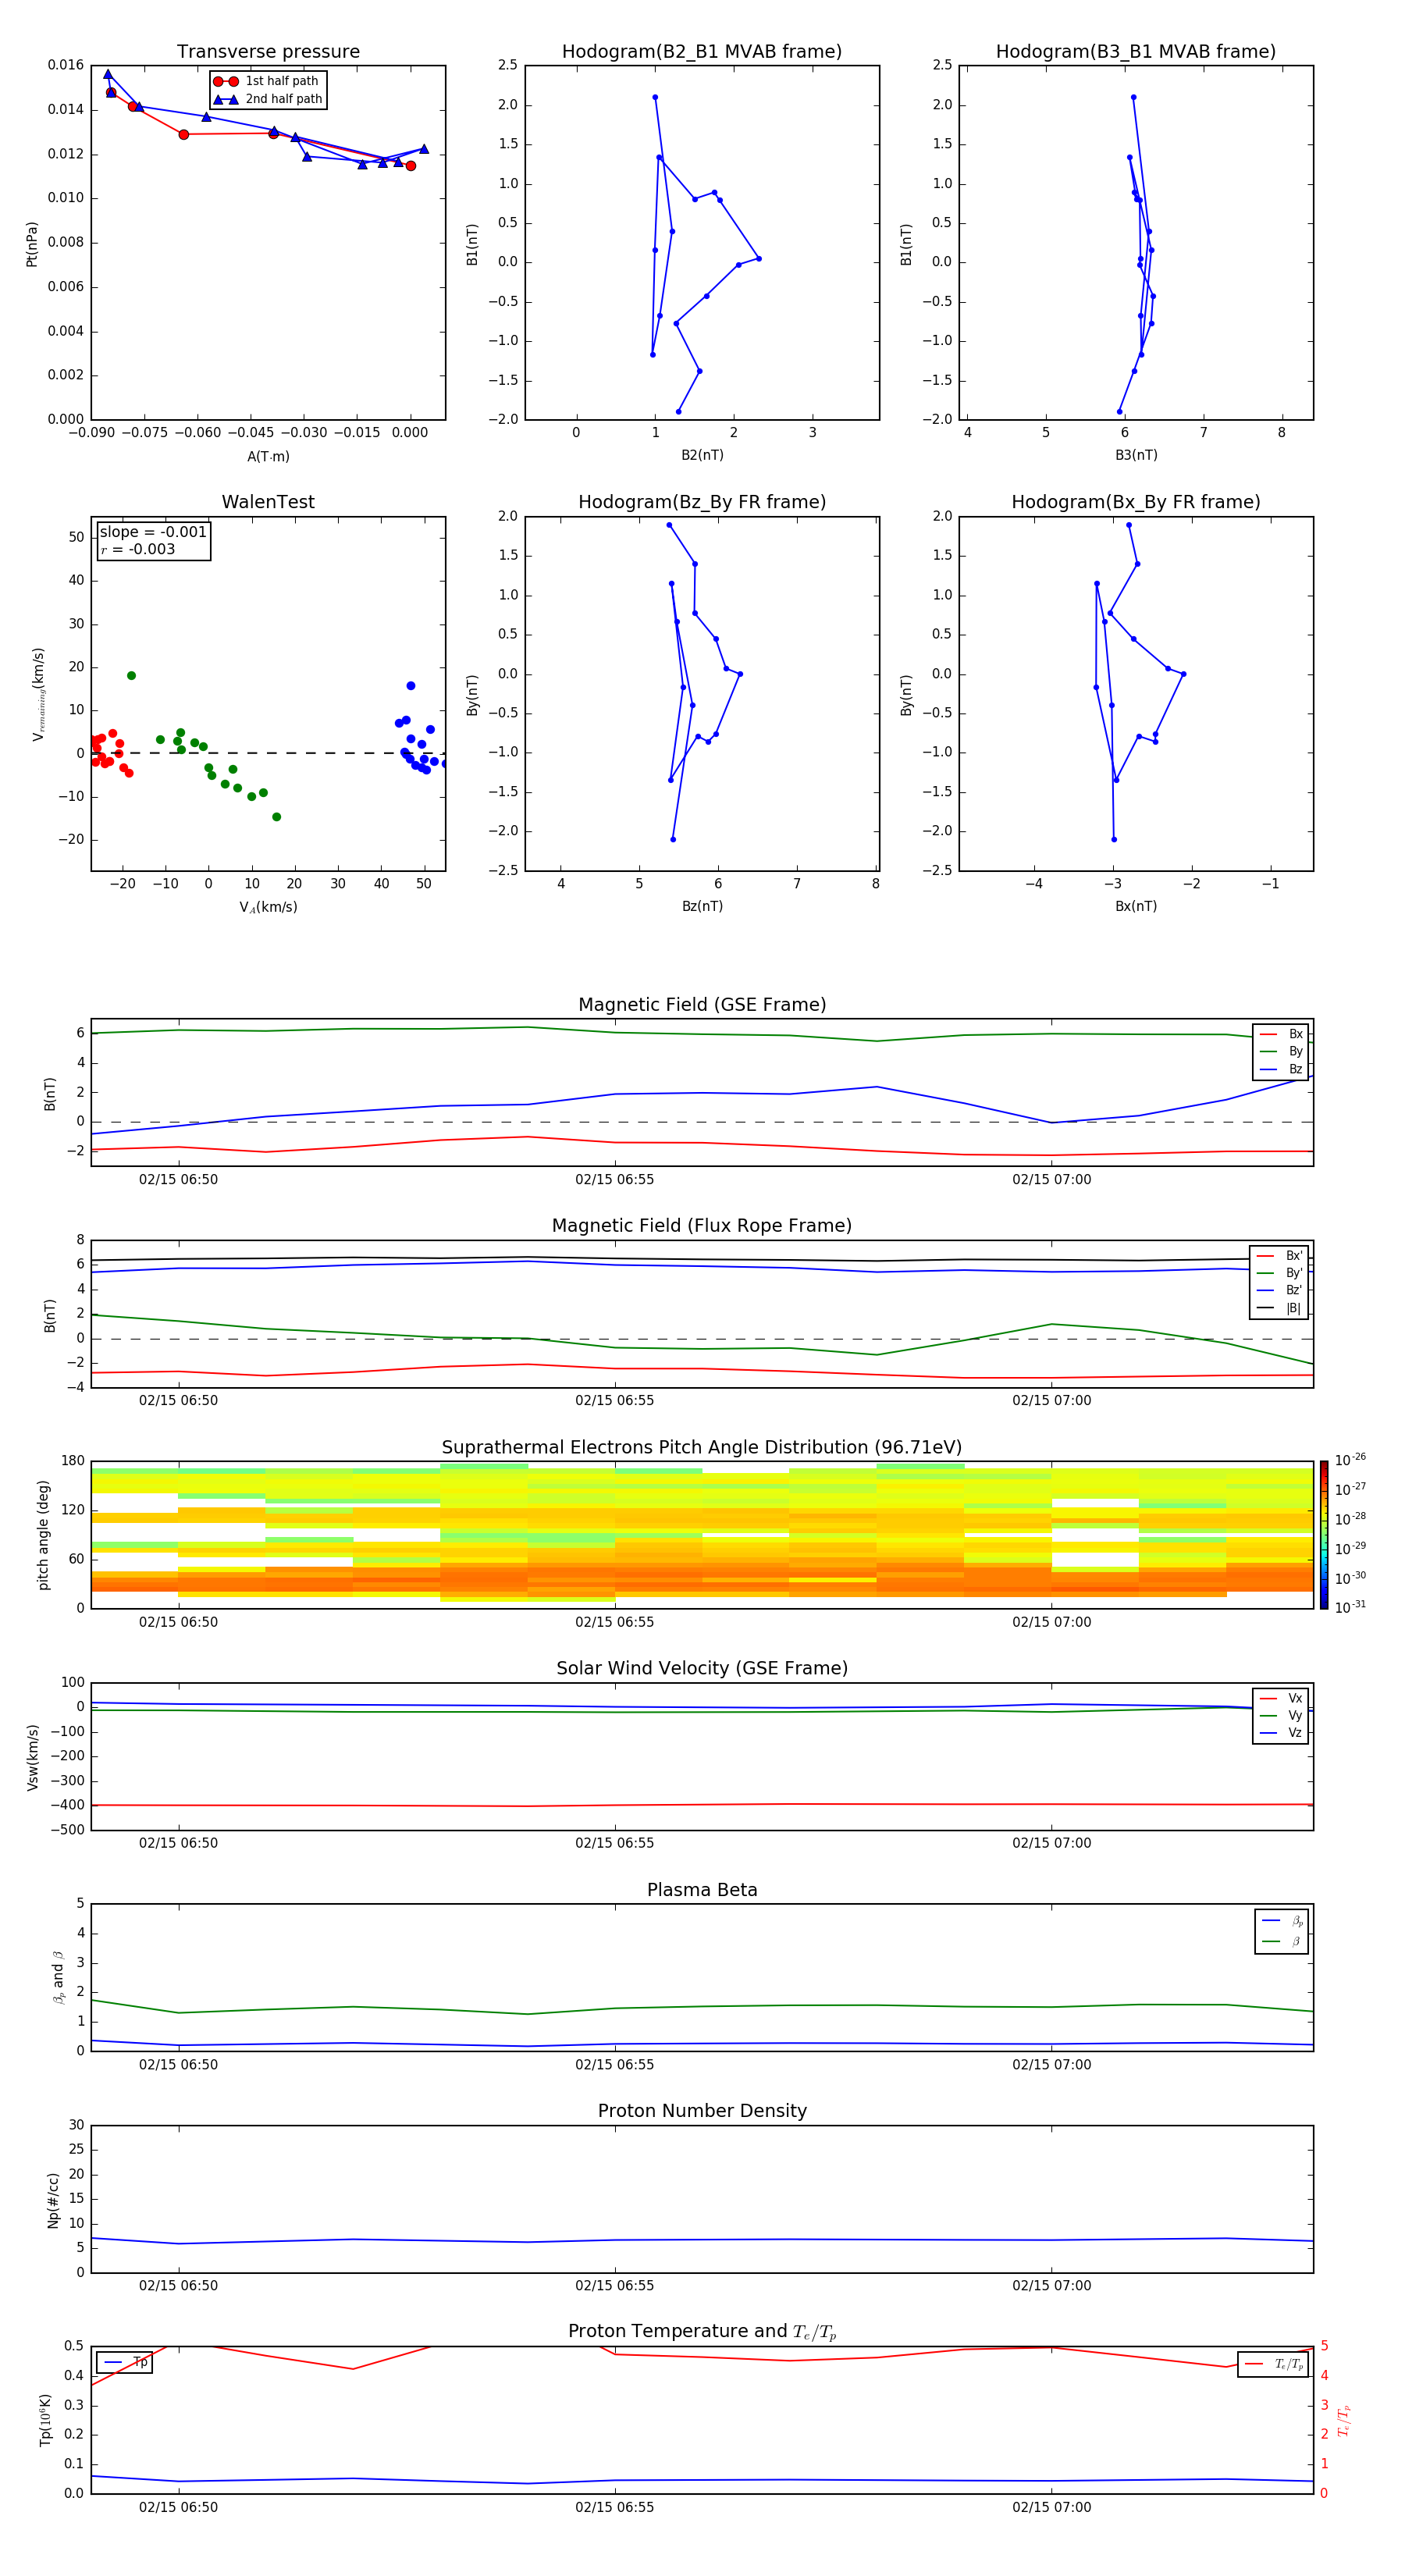Click the '02/15 06:50' tick under Proton Number Density
Viewport: 1405px width, 2576px height.
click(178, 2285)
